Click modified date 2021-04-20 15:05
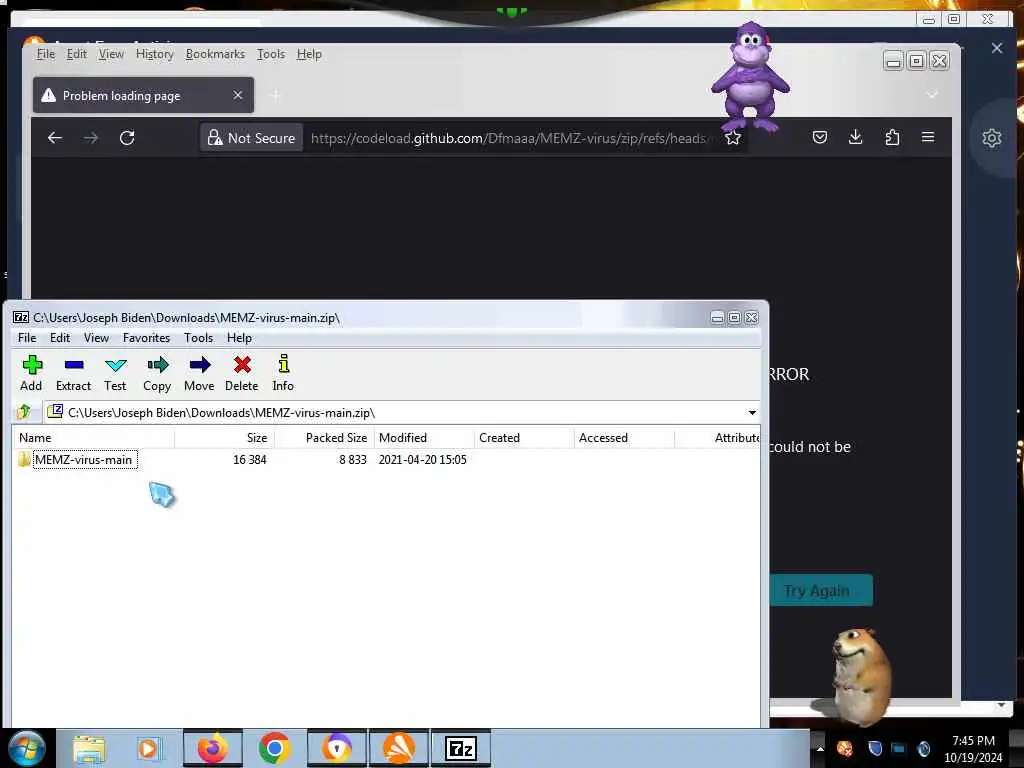 coord(423,460)
